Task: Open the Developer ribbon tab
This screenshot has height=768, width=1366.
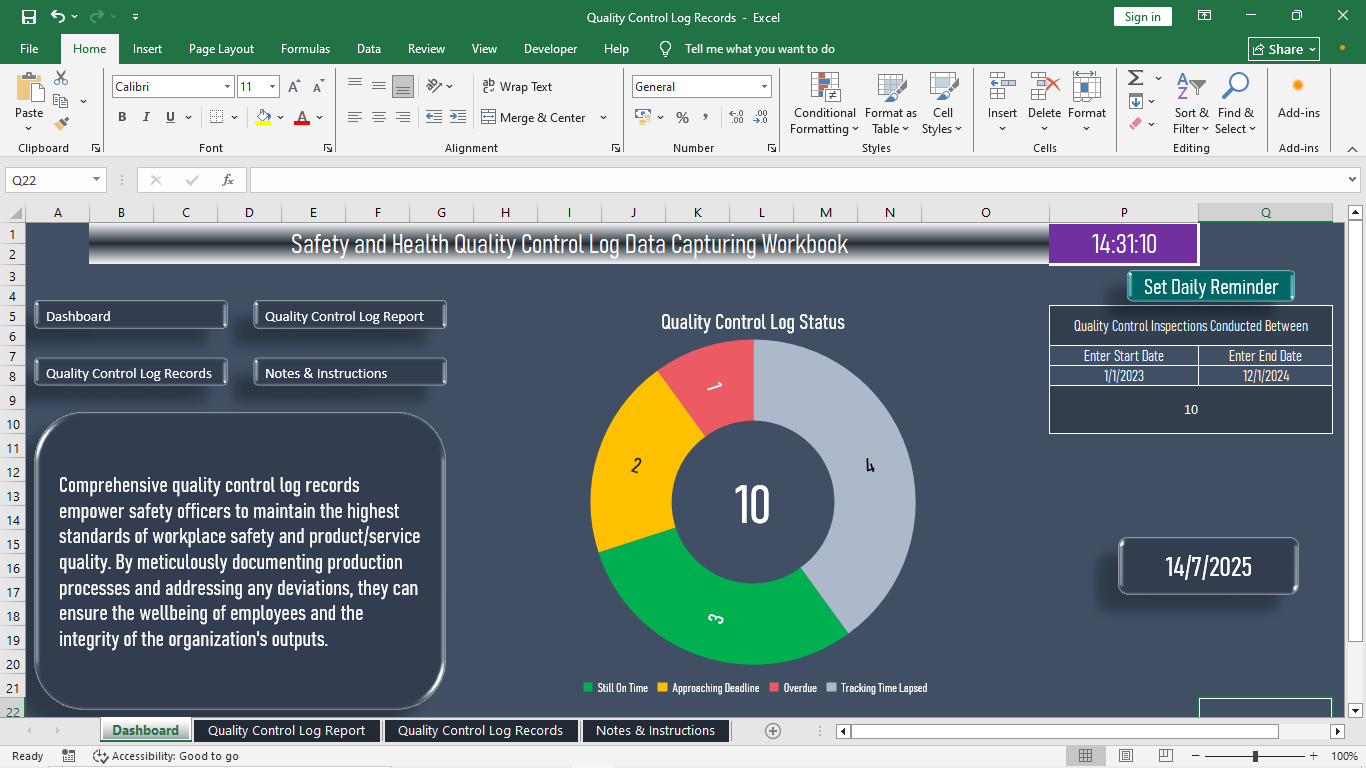Action: coord(550,48)
